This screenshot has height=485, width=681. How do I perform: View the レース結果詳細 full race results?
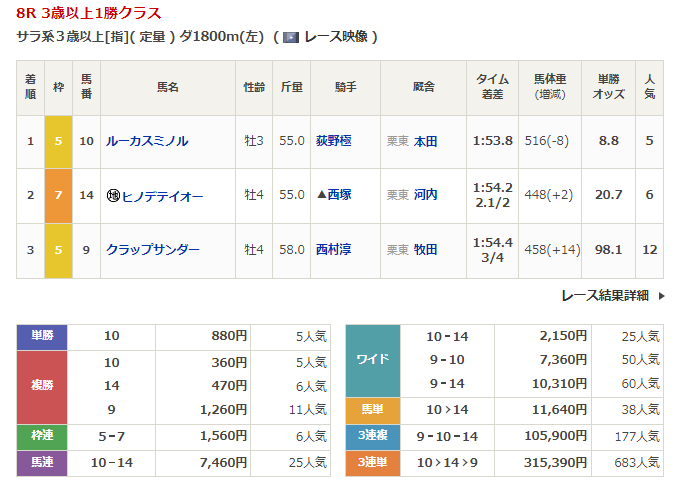tap(605, 296)
